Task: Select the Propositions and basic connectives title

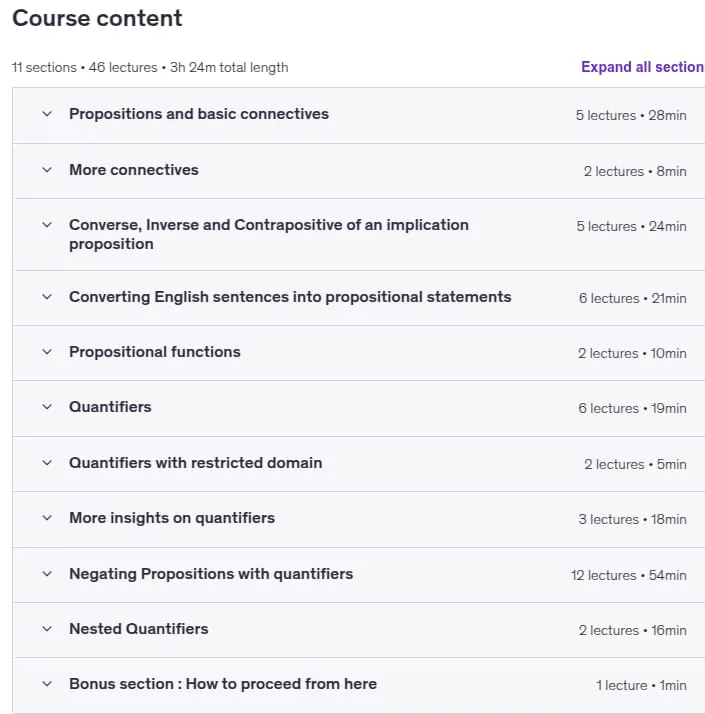Action: coord(199,114)
